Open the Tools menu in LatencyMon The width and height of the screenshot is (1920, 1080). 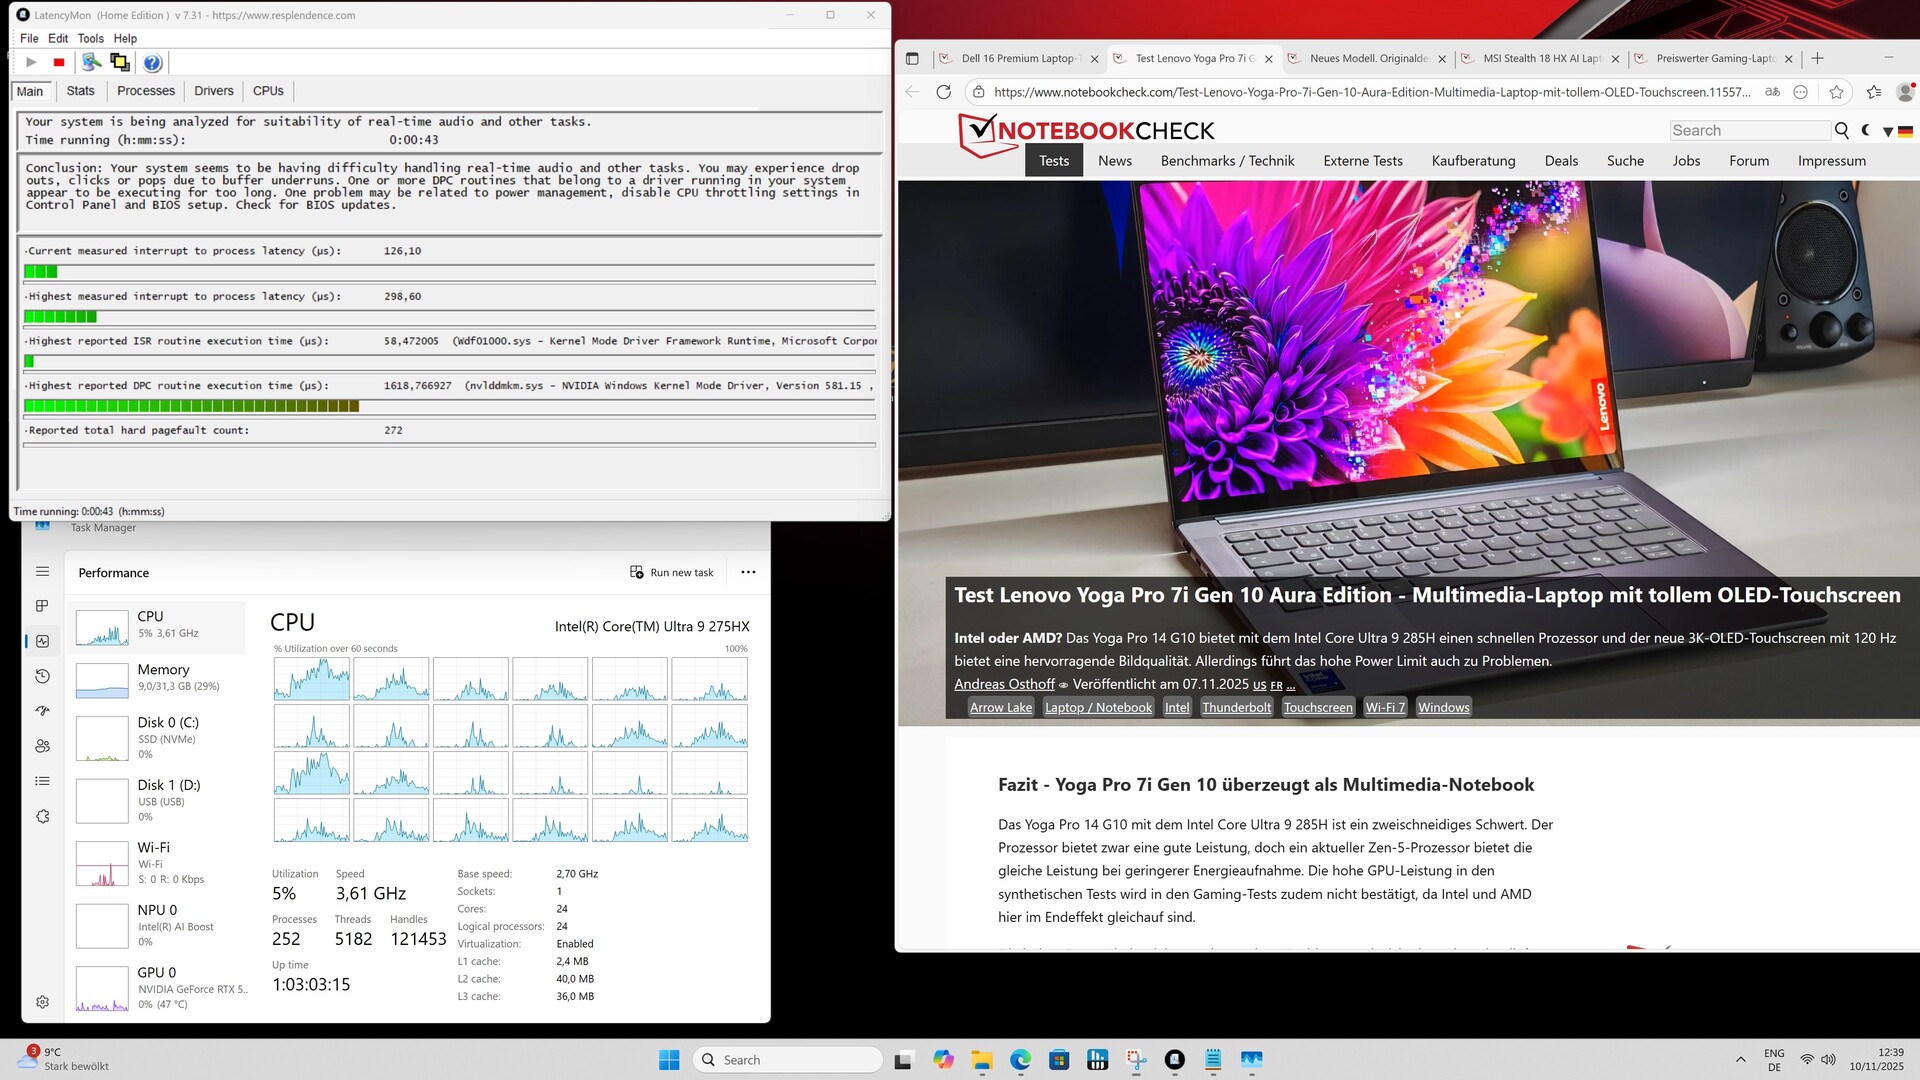coord(90,38)
